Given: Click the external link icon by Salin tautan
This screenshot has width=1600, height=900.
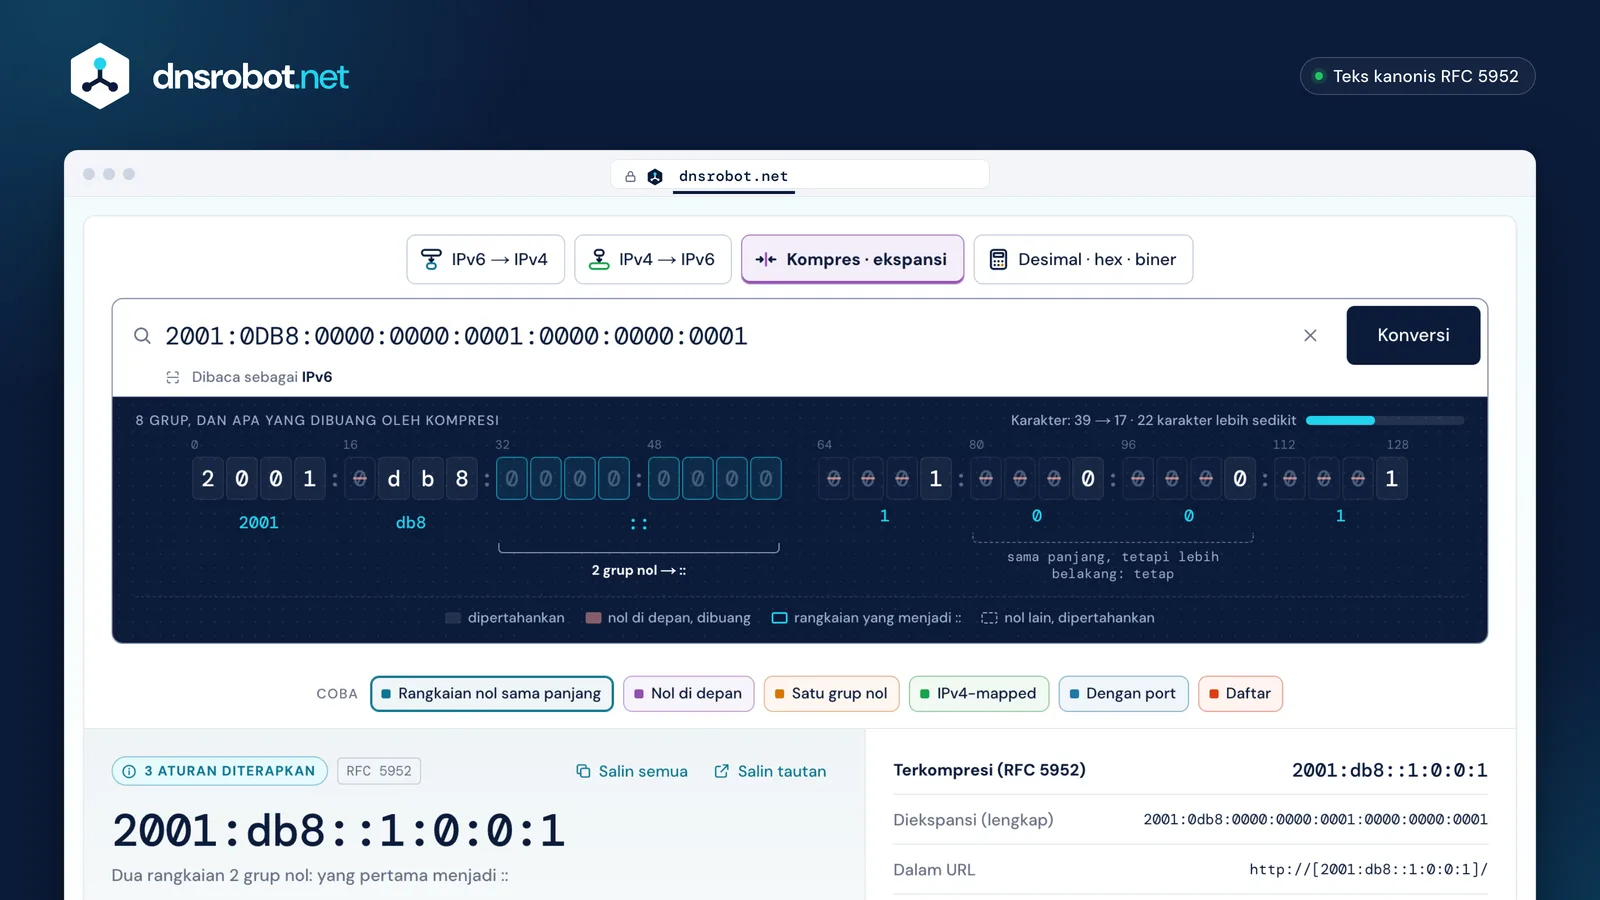Looking at the screenshot, I should pos(722,771).
